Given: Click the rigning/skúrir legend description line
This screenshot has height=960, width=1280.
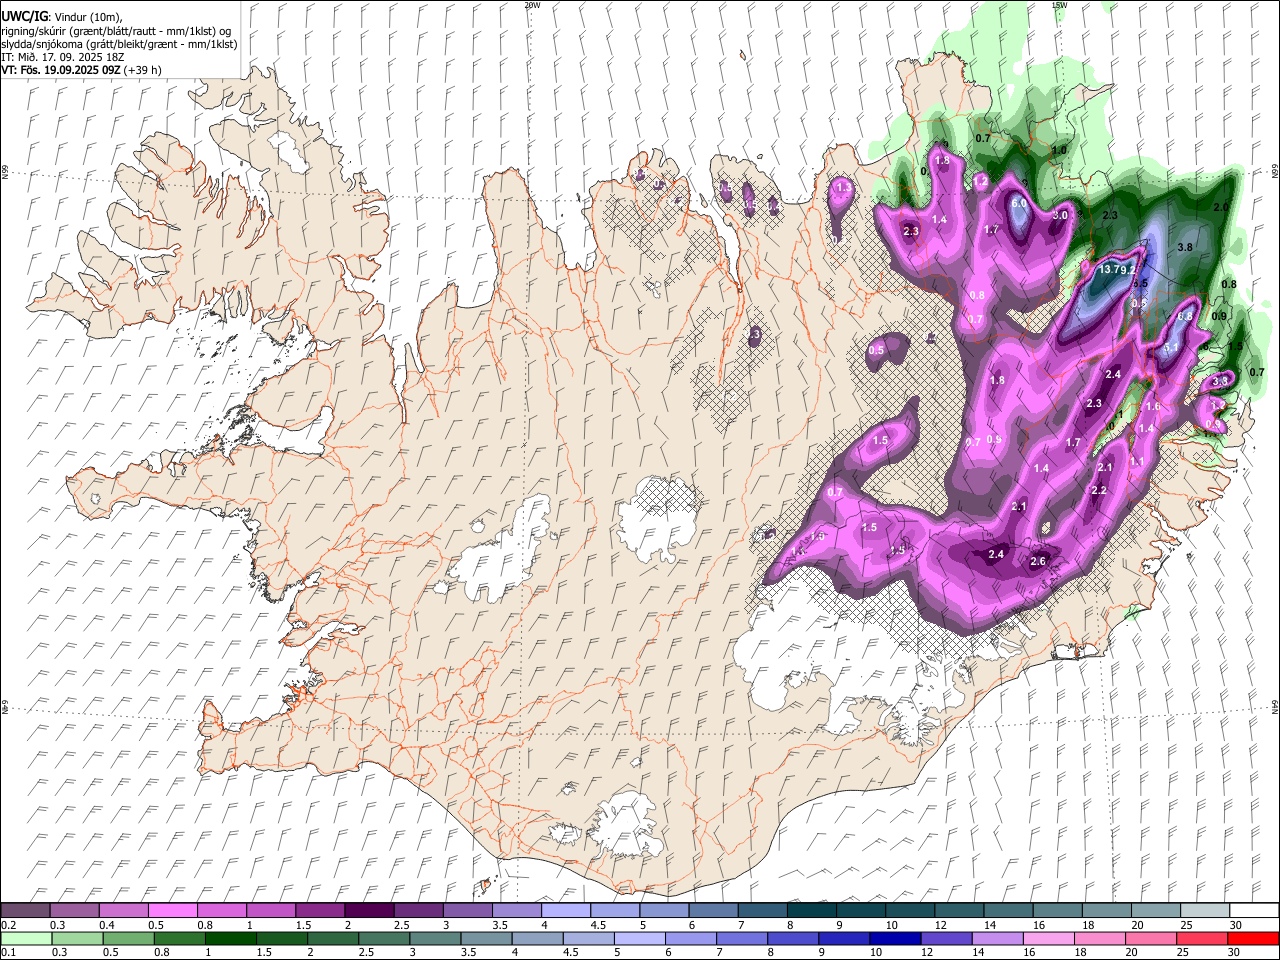Looking at the screenshot, I should 116,31.
